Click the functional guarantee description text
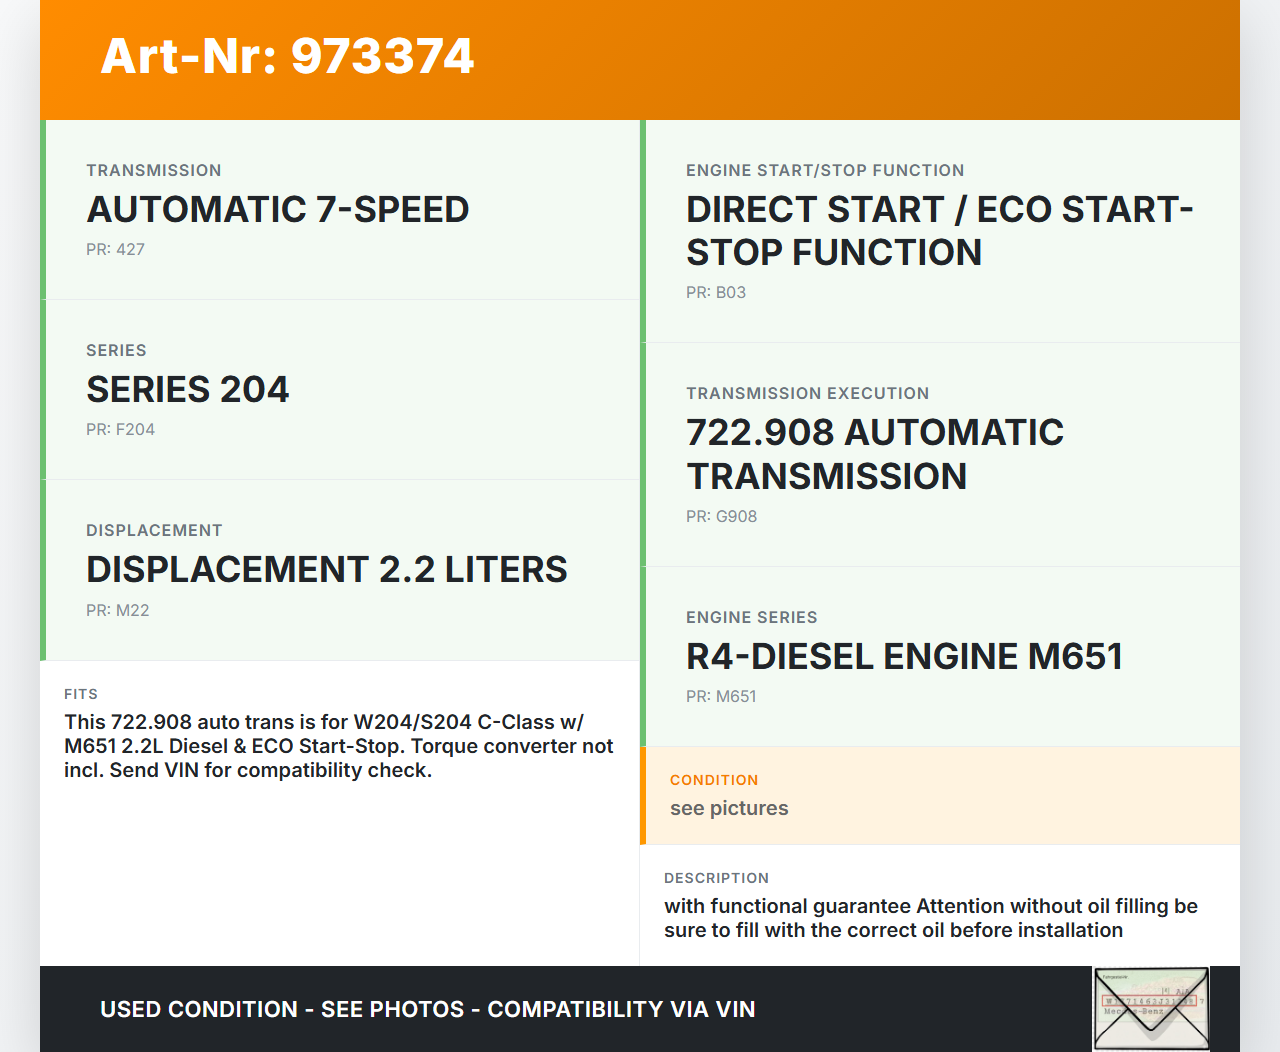 tap(930, 918)
